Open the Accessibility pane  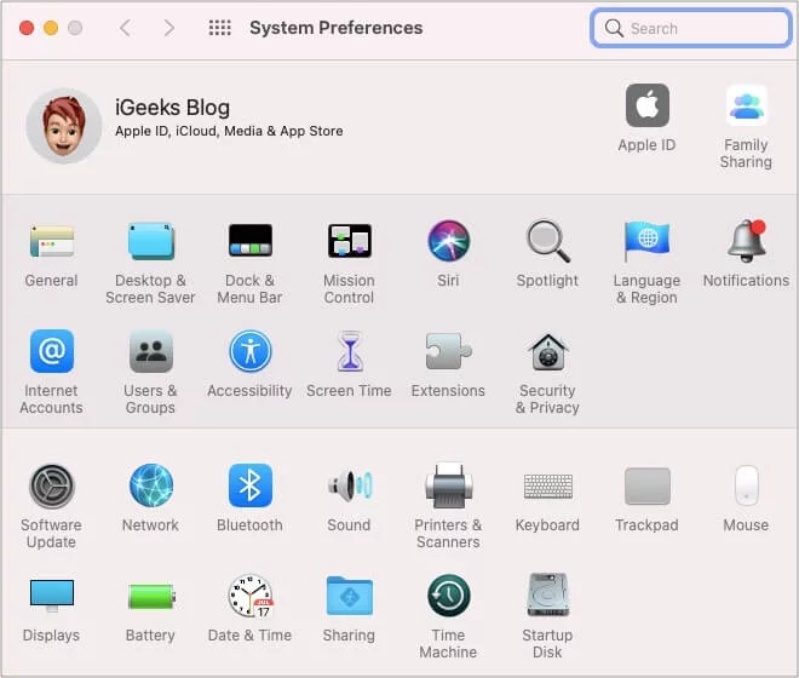(250, 352)
